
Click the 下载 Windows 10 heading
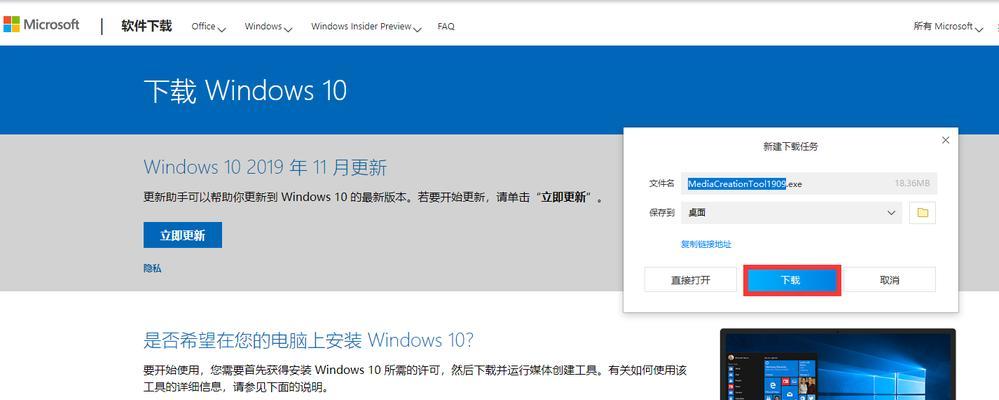coord(245,90)
